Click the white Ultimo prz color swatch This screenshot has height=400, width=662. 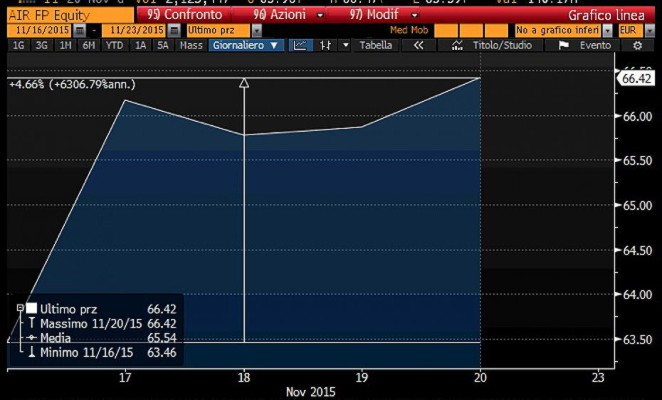pos(32,308)
